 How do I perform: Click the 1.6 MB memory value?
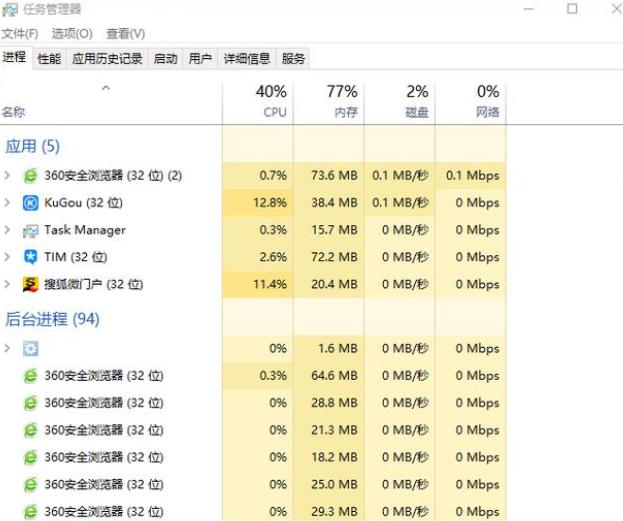pyautogui.click(x=338, y=349)
